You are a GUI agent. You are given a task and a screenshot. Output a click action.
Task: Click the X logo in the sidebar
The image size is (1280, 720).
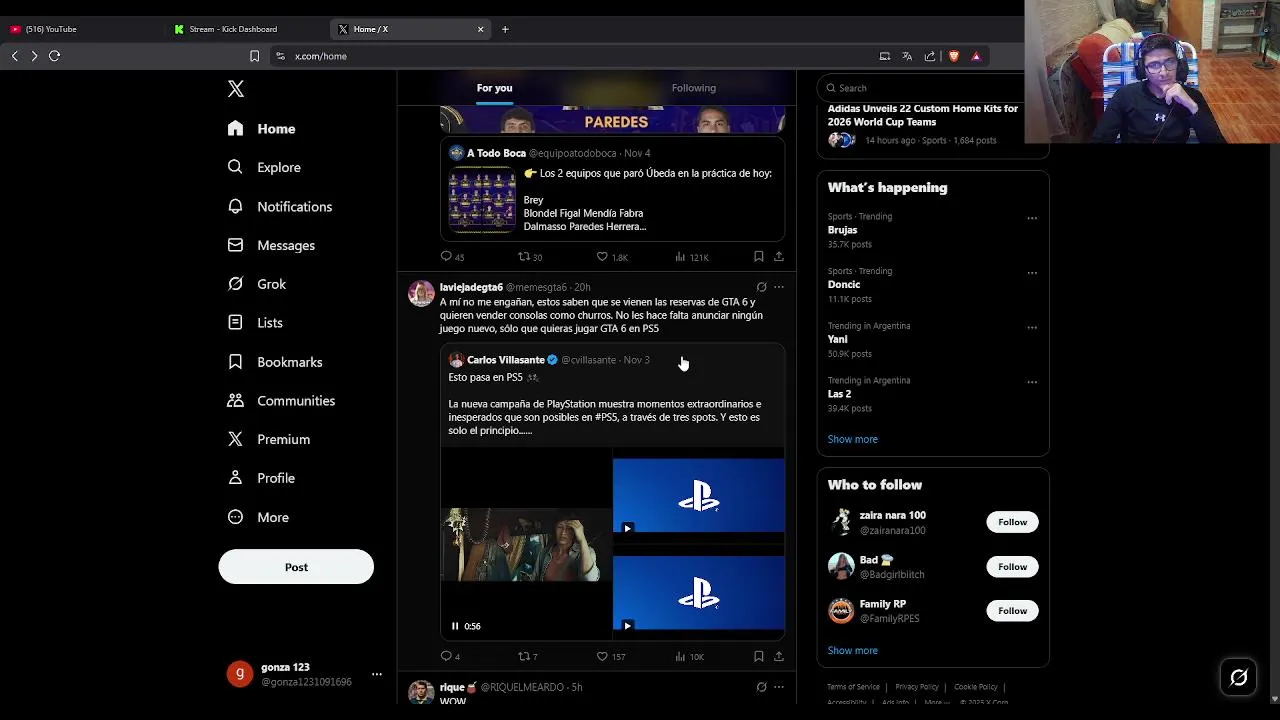point(236,89)
